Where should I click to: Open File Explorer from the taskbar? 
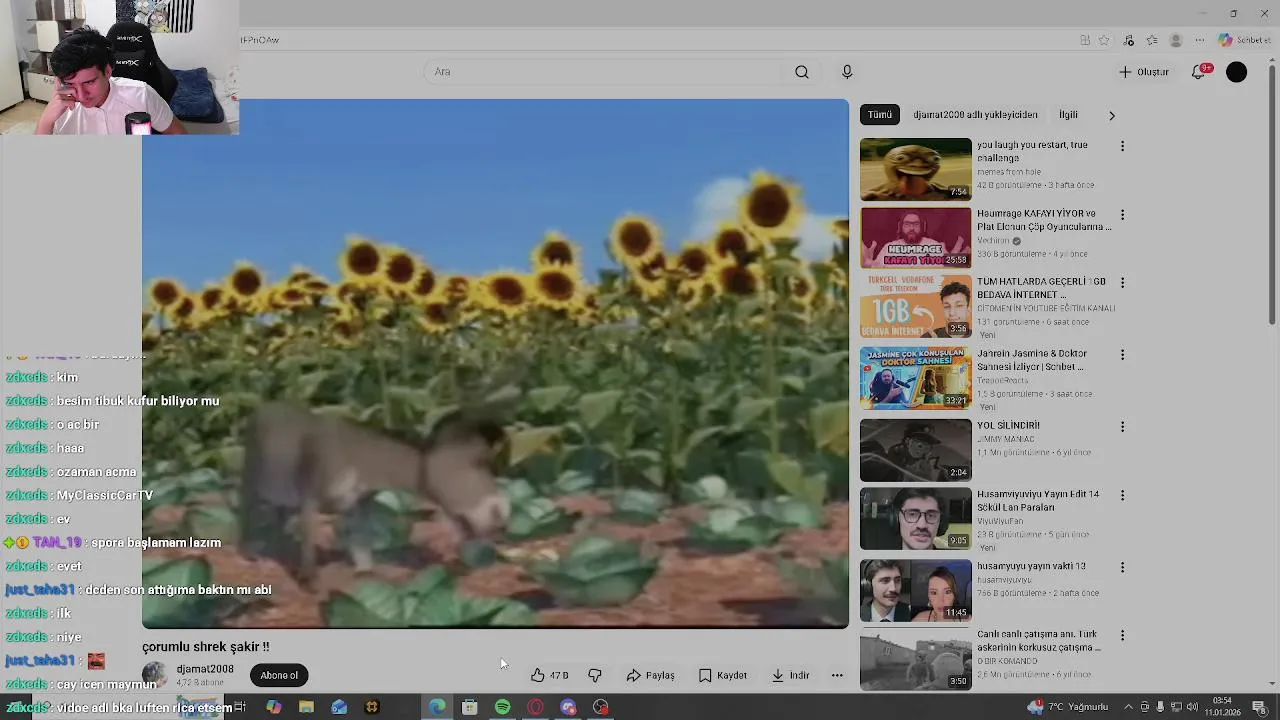[x=306, y=707]
